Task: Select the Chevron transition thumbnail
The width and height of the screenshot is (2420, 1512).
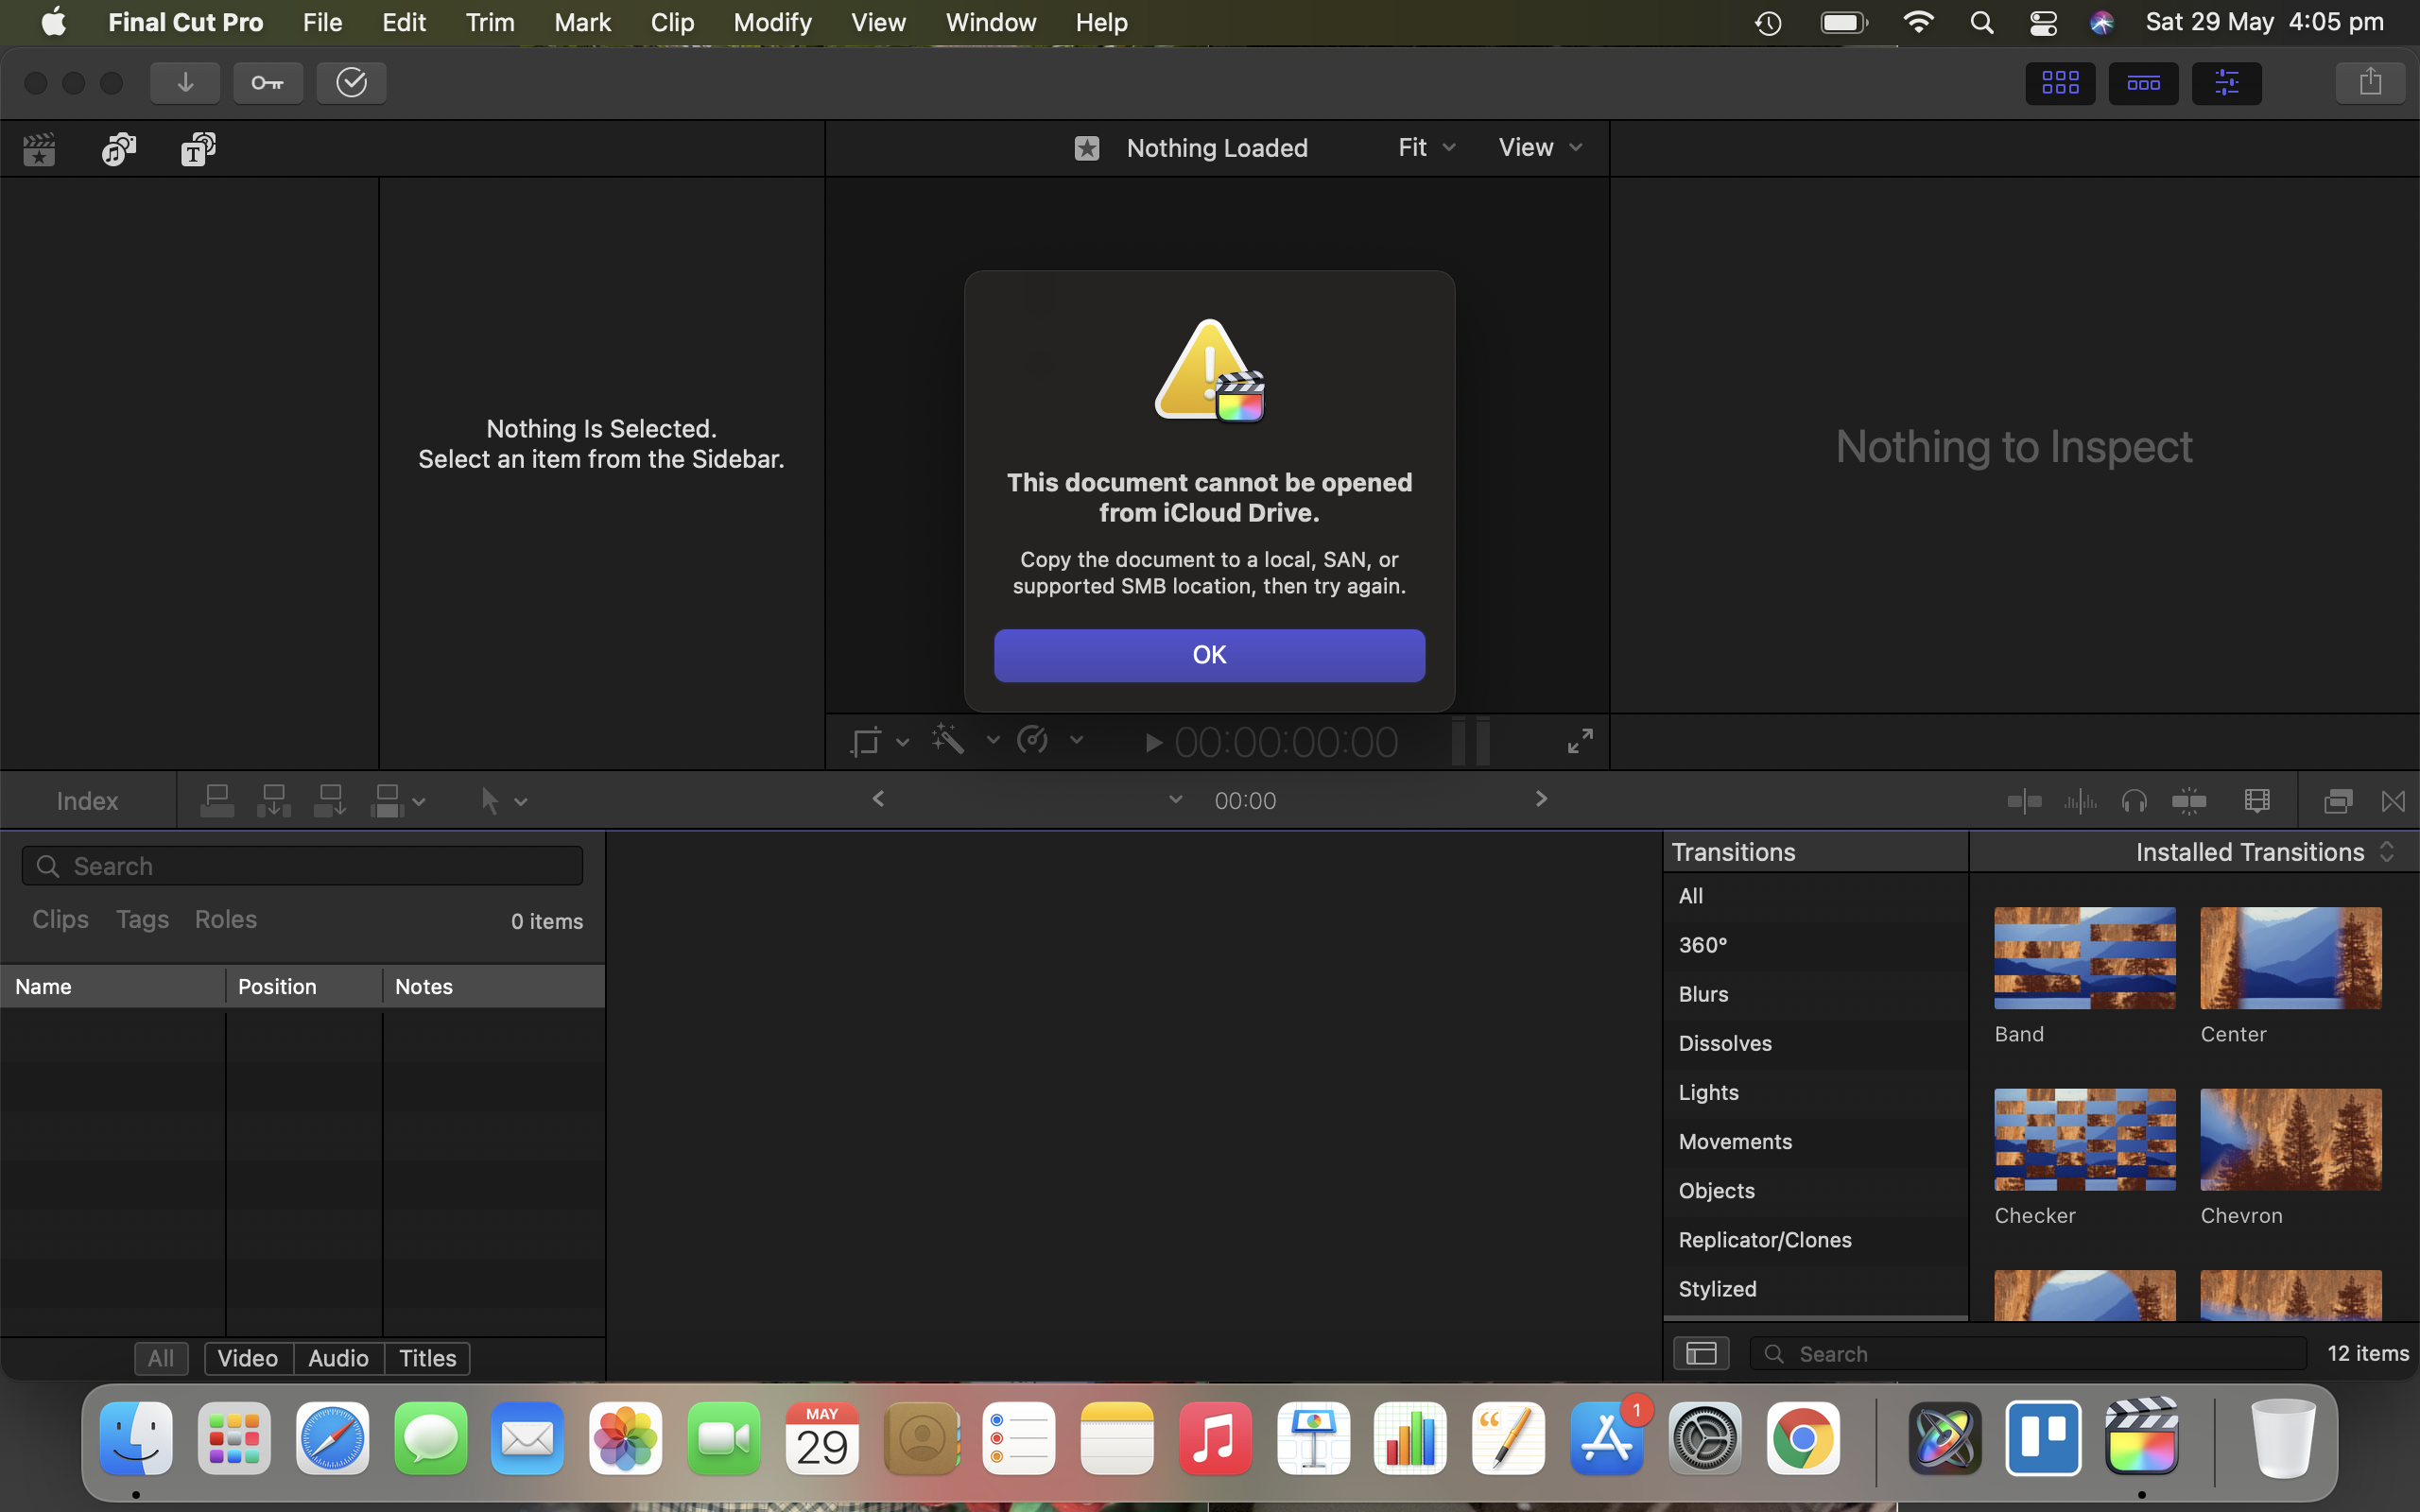Action: point(2290,1140)
